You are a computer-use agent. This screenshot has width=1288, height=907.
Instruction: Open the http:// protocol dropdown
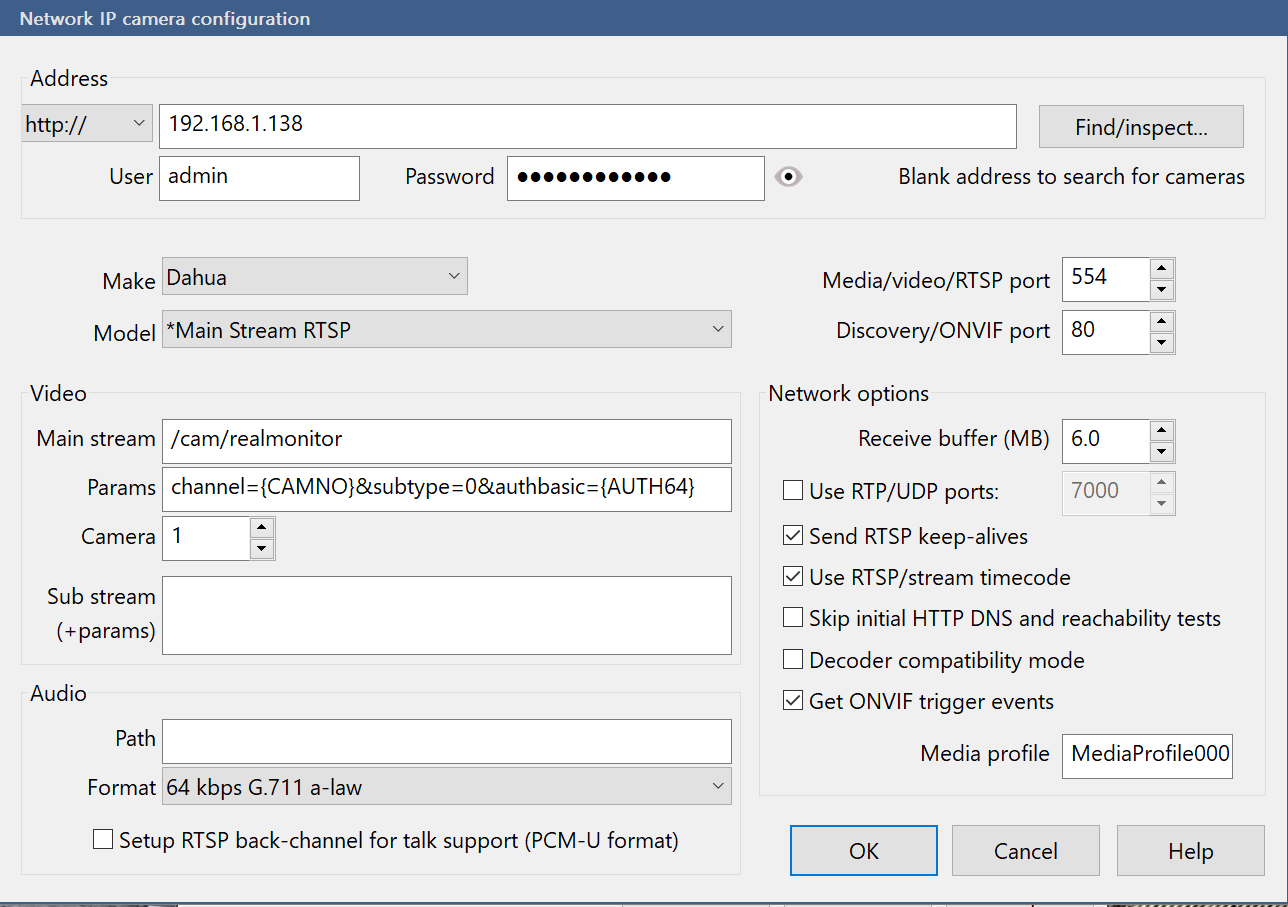(86, 124)
